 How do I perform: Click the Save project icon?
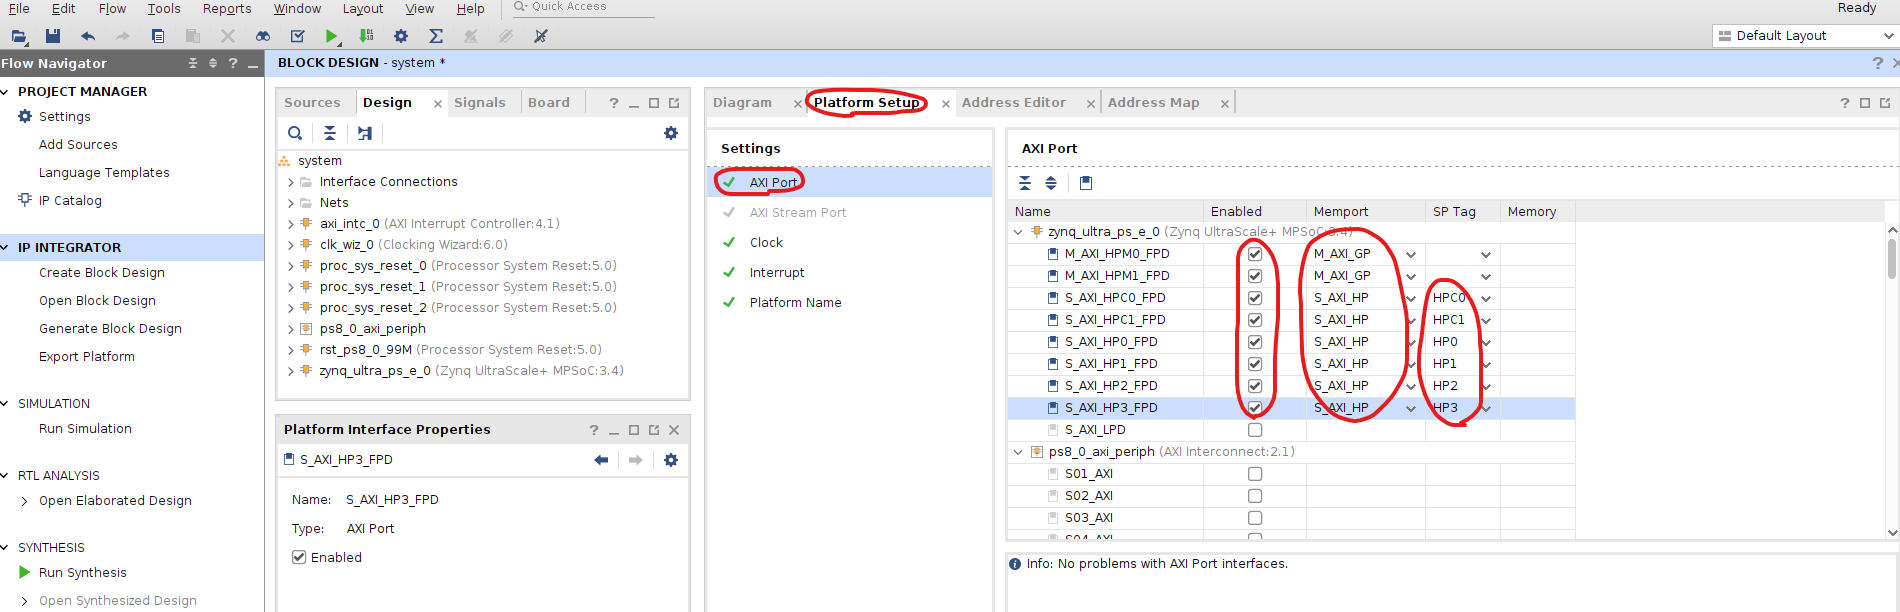(53, 36)
